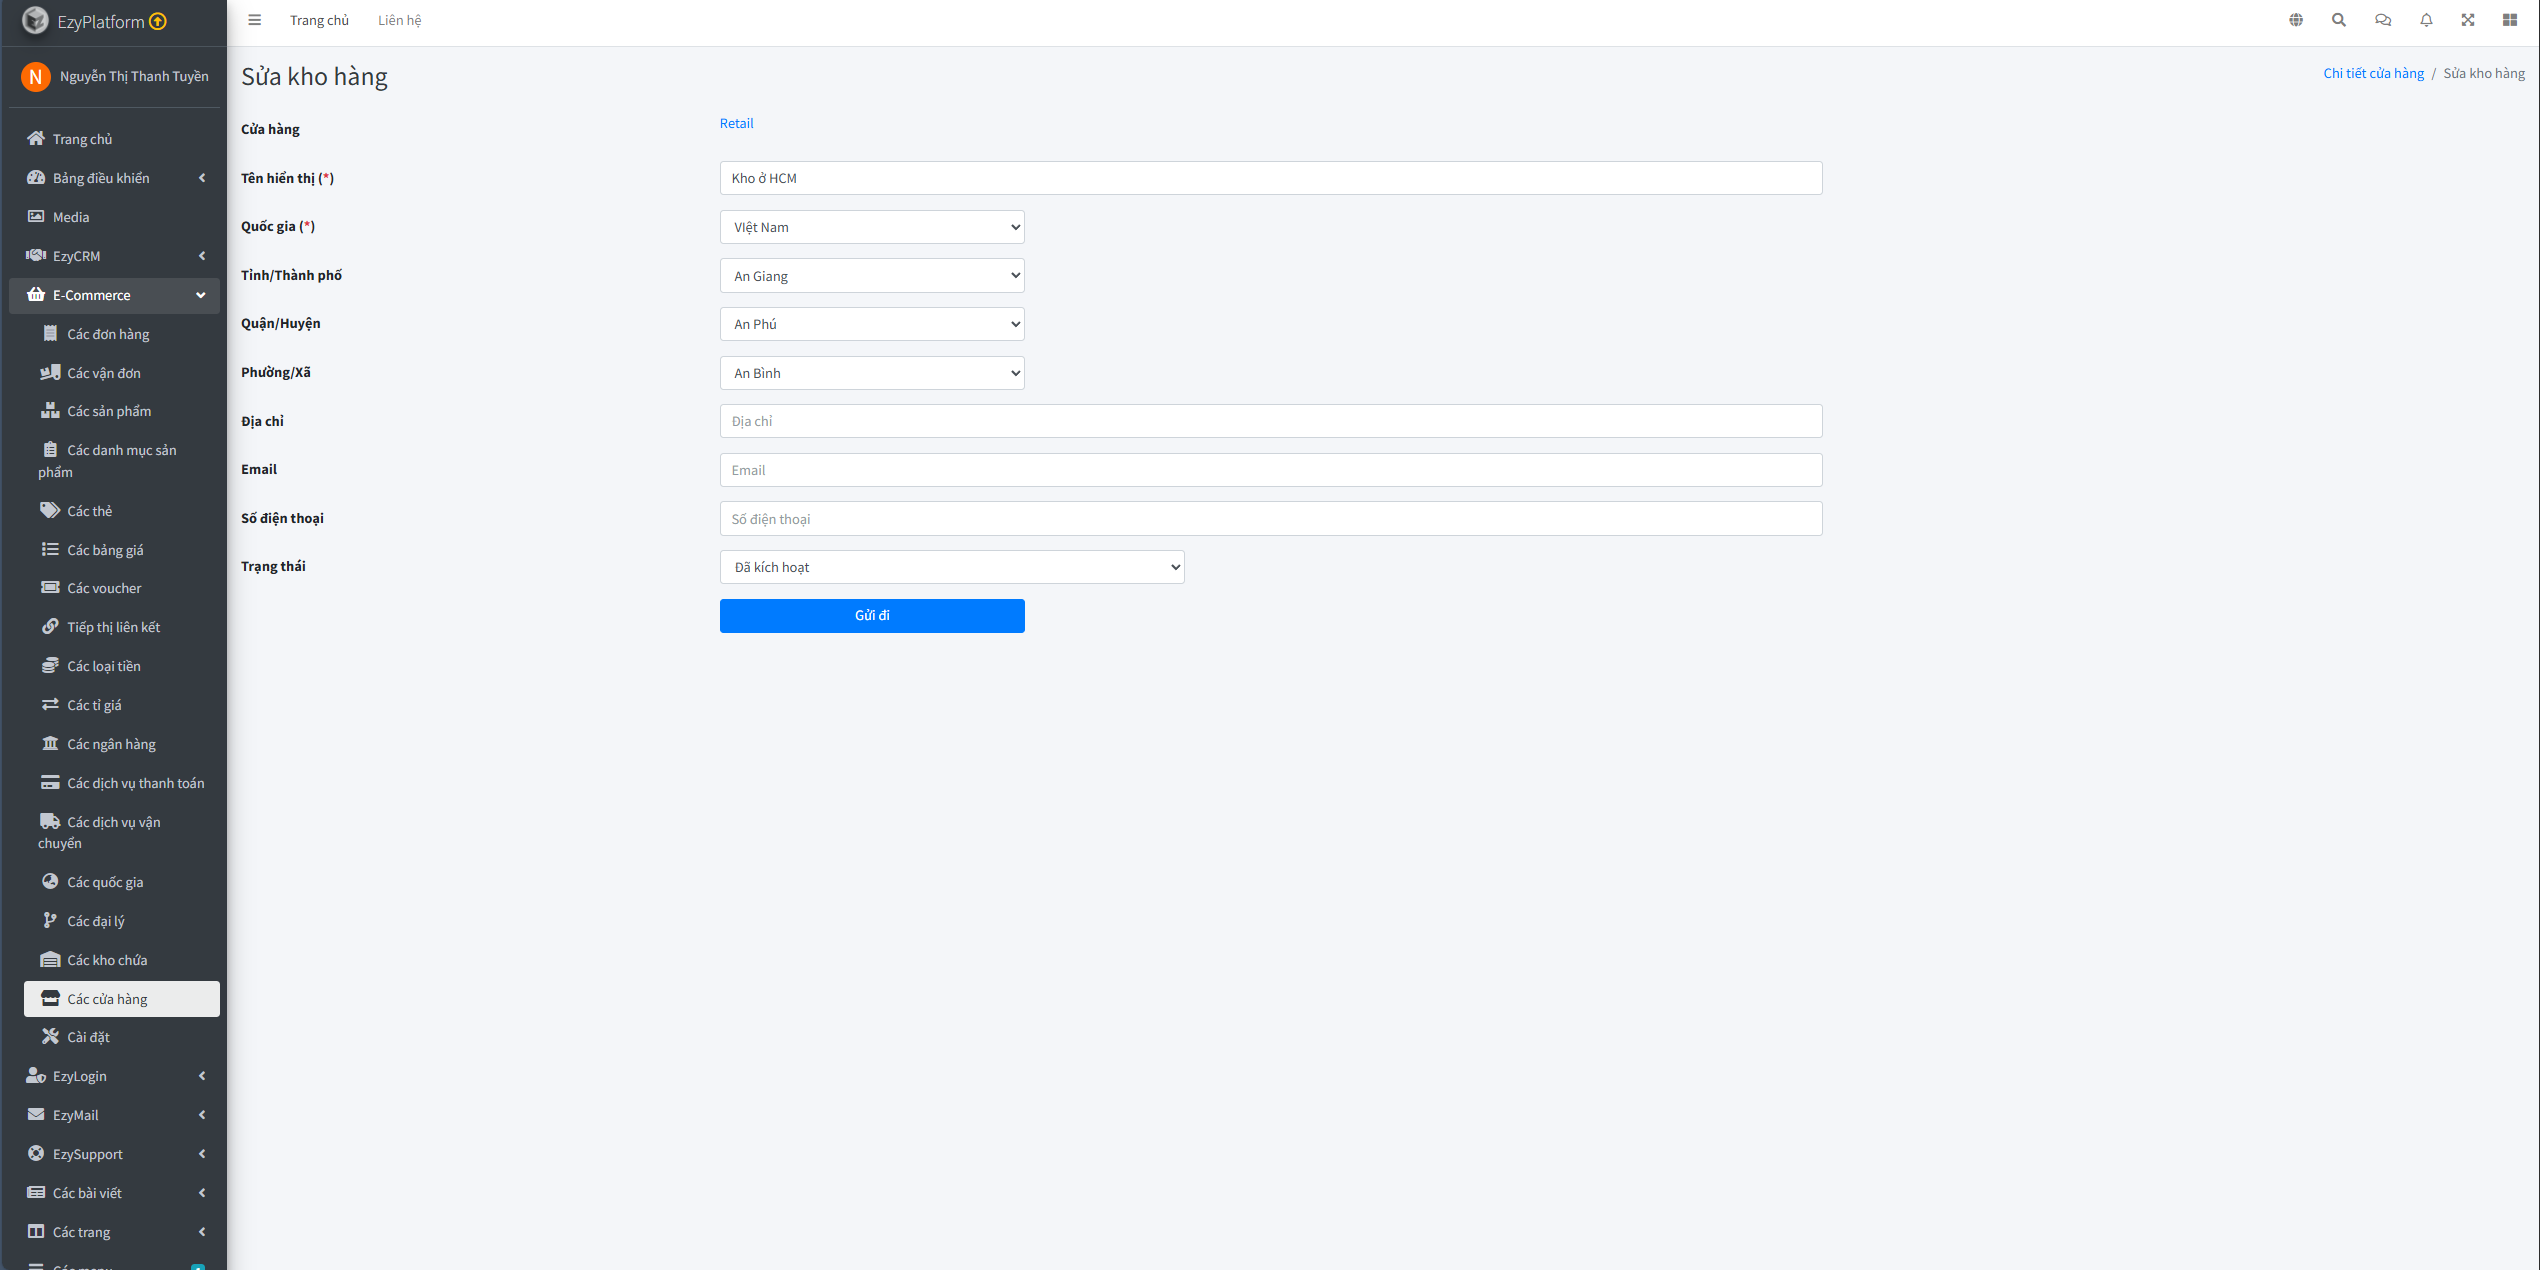Open the grid apps icon

coord(2510,20)
